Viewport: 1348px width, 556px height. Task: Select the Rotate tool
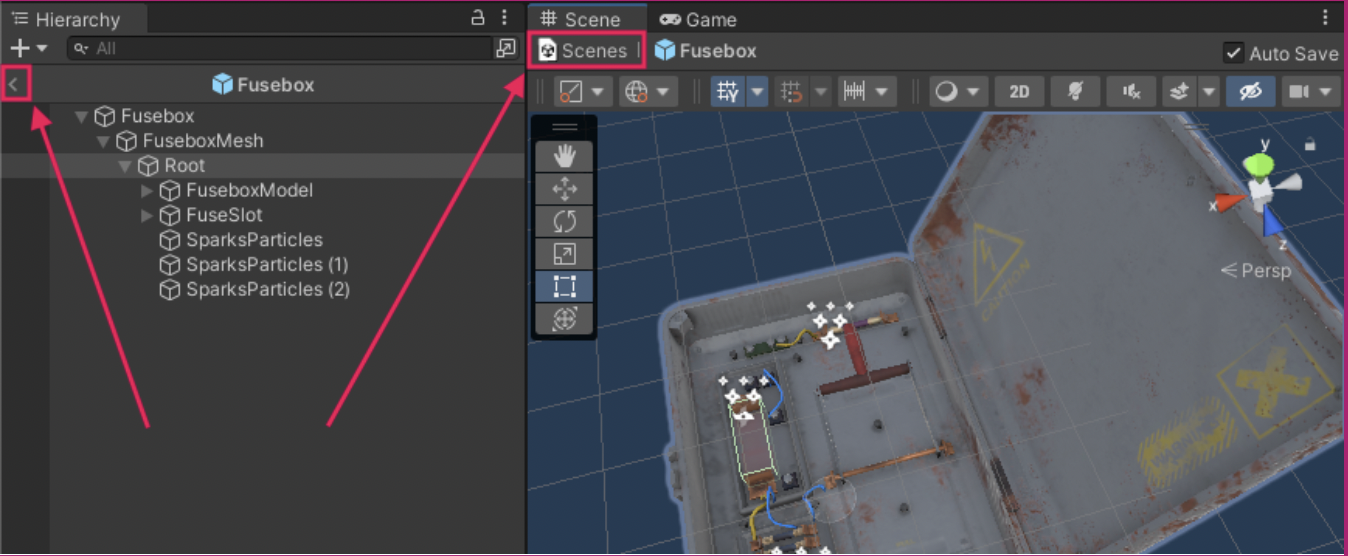(565, 220)
